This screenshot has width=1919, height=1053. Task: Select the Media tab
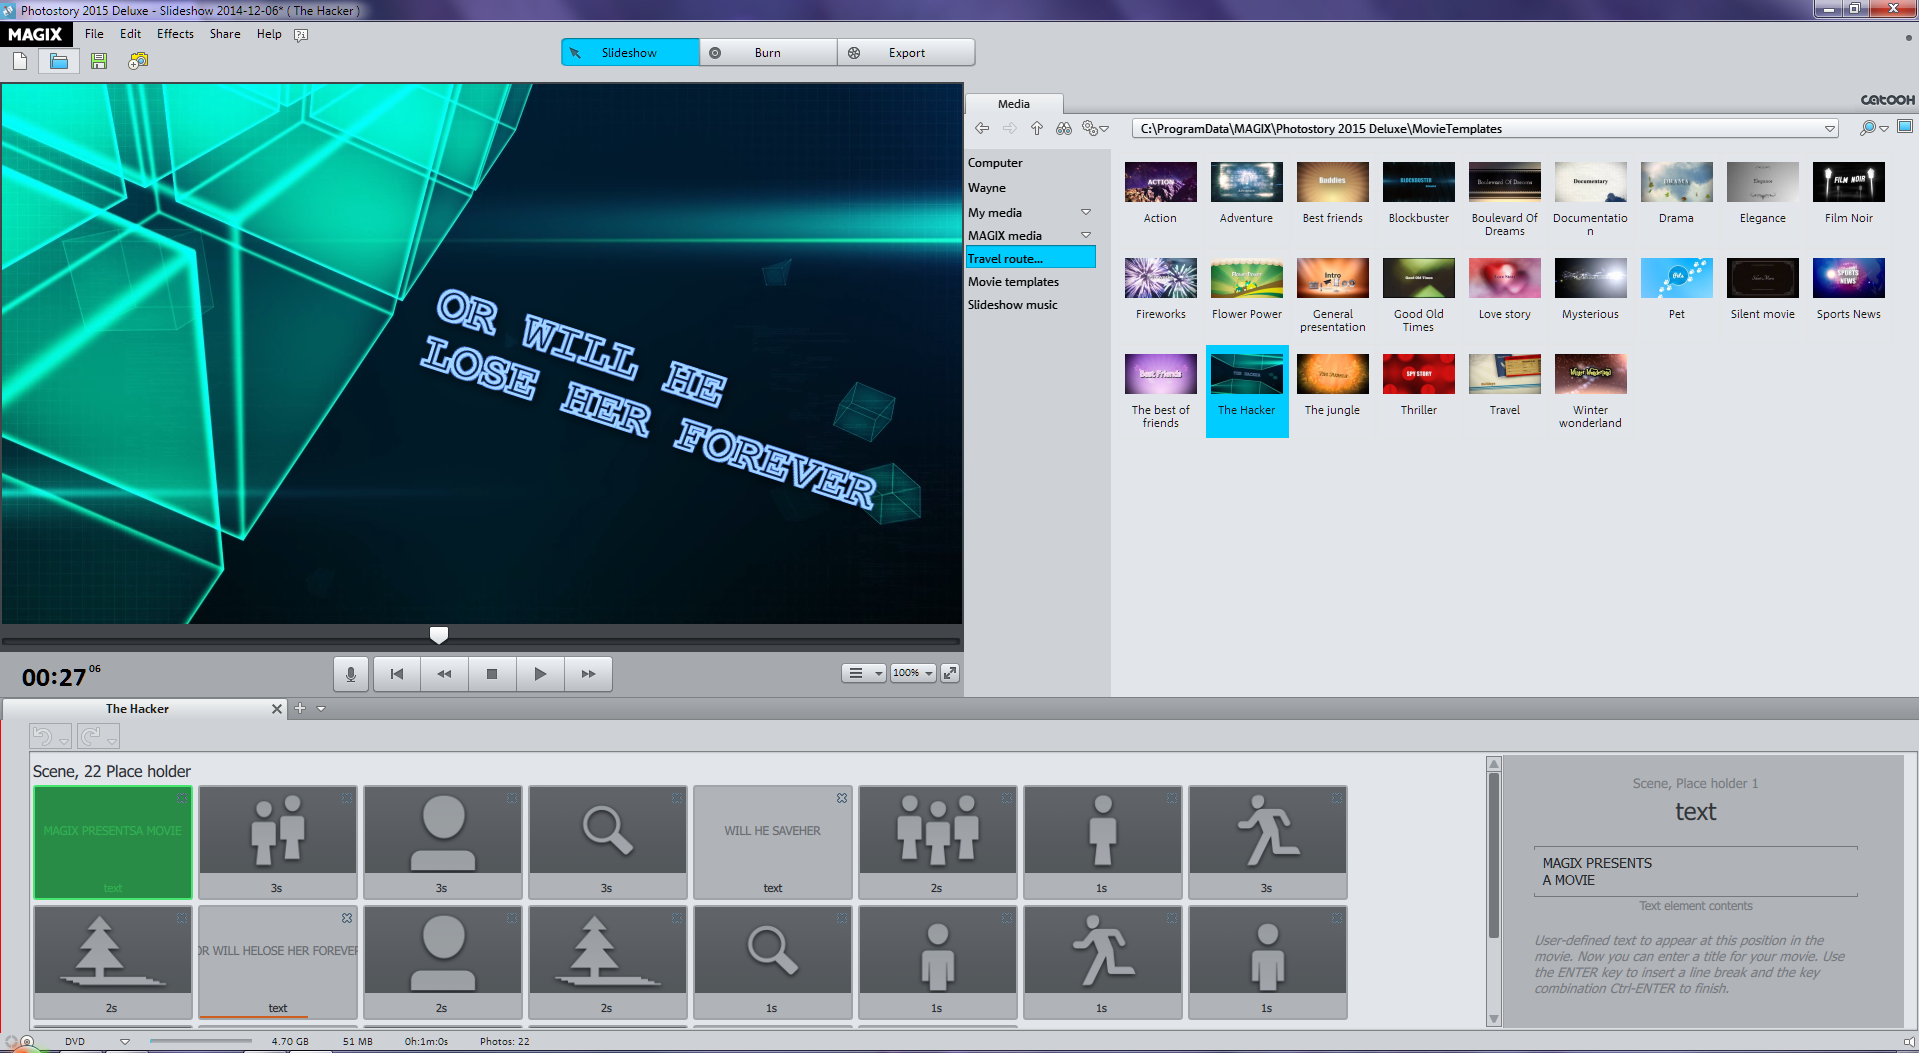tap(1013, 104)
